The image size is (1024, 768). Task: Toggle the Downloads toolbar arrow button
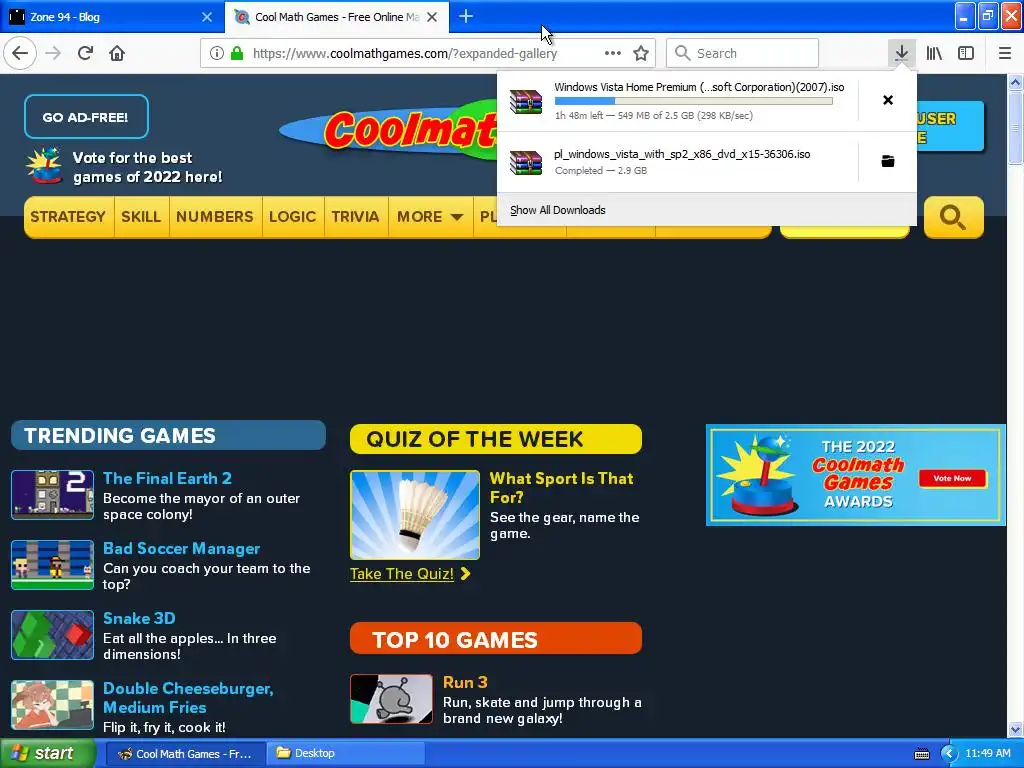click(901, 53)
